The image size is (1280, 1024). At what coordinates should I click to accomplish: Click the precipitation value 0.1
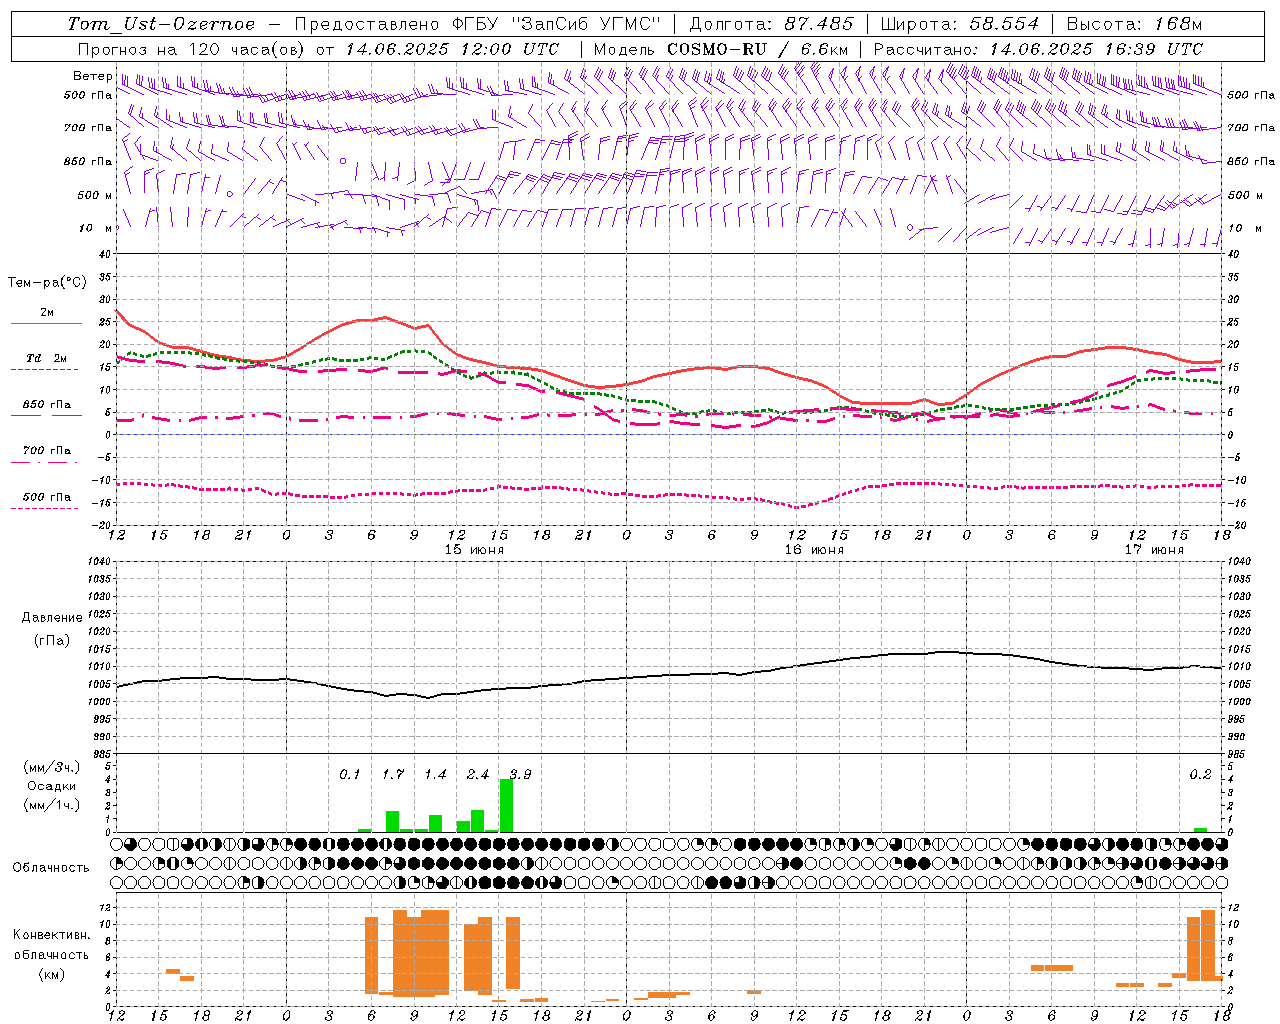point(349,775)
